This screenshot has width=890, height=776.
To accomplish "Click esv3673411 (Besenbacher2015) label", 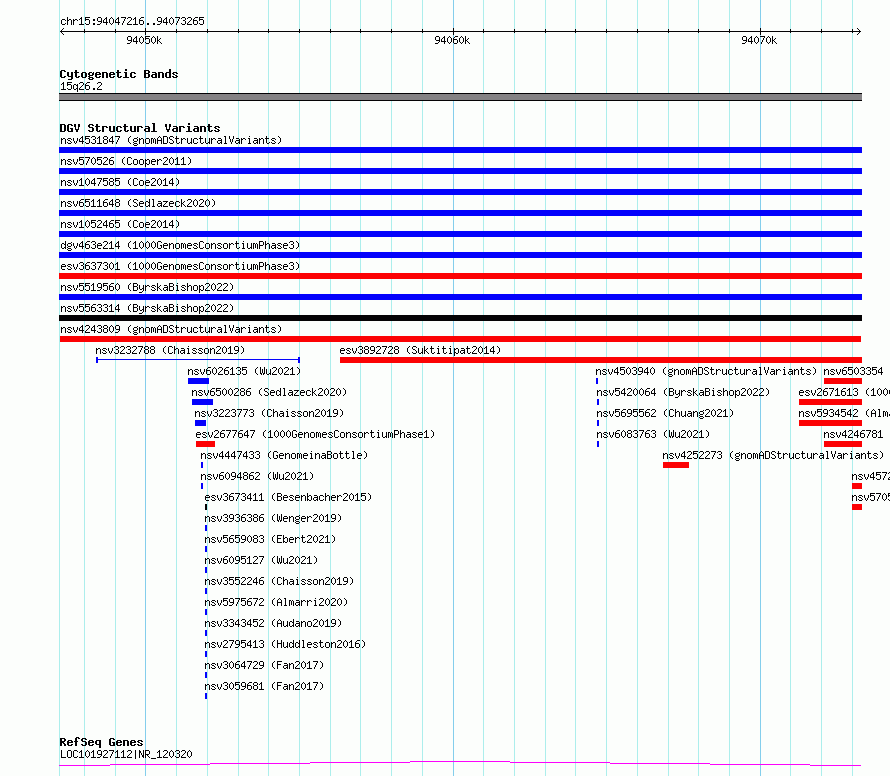I will coord(288,497).
